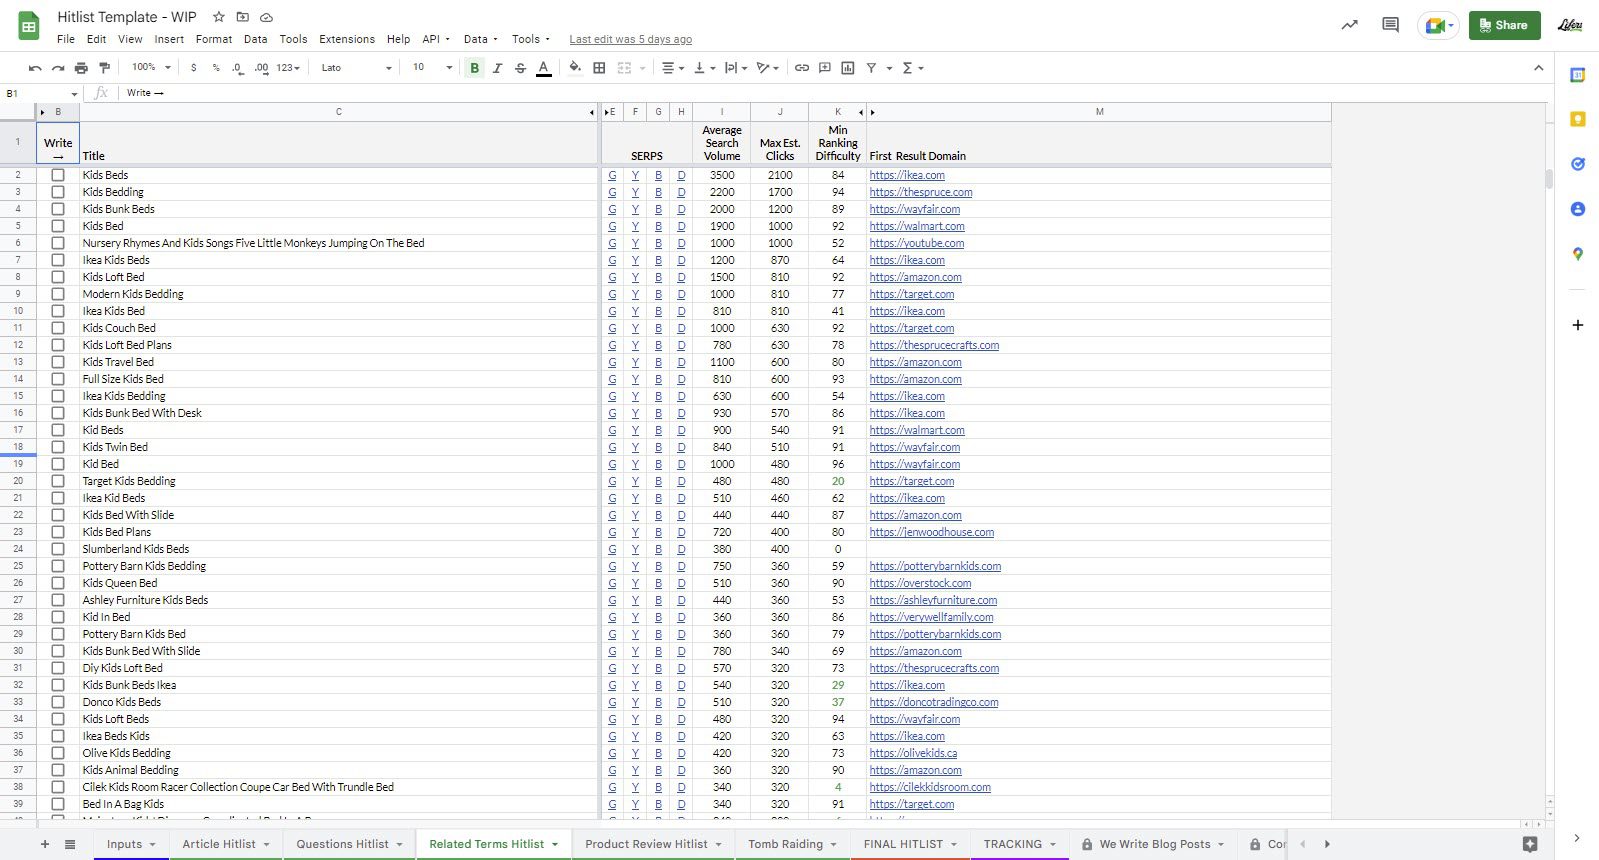The height and width of the screenshot is (860, 1599).
Task: Tick checkbox for Ikea Kids Beds row
Action: [x=58, y=260]
